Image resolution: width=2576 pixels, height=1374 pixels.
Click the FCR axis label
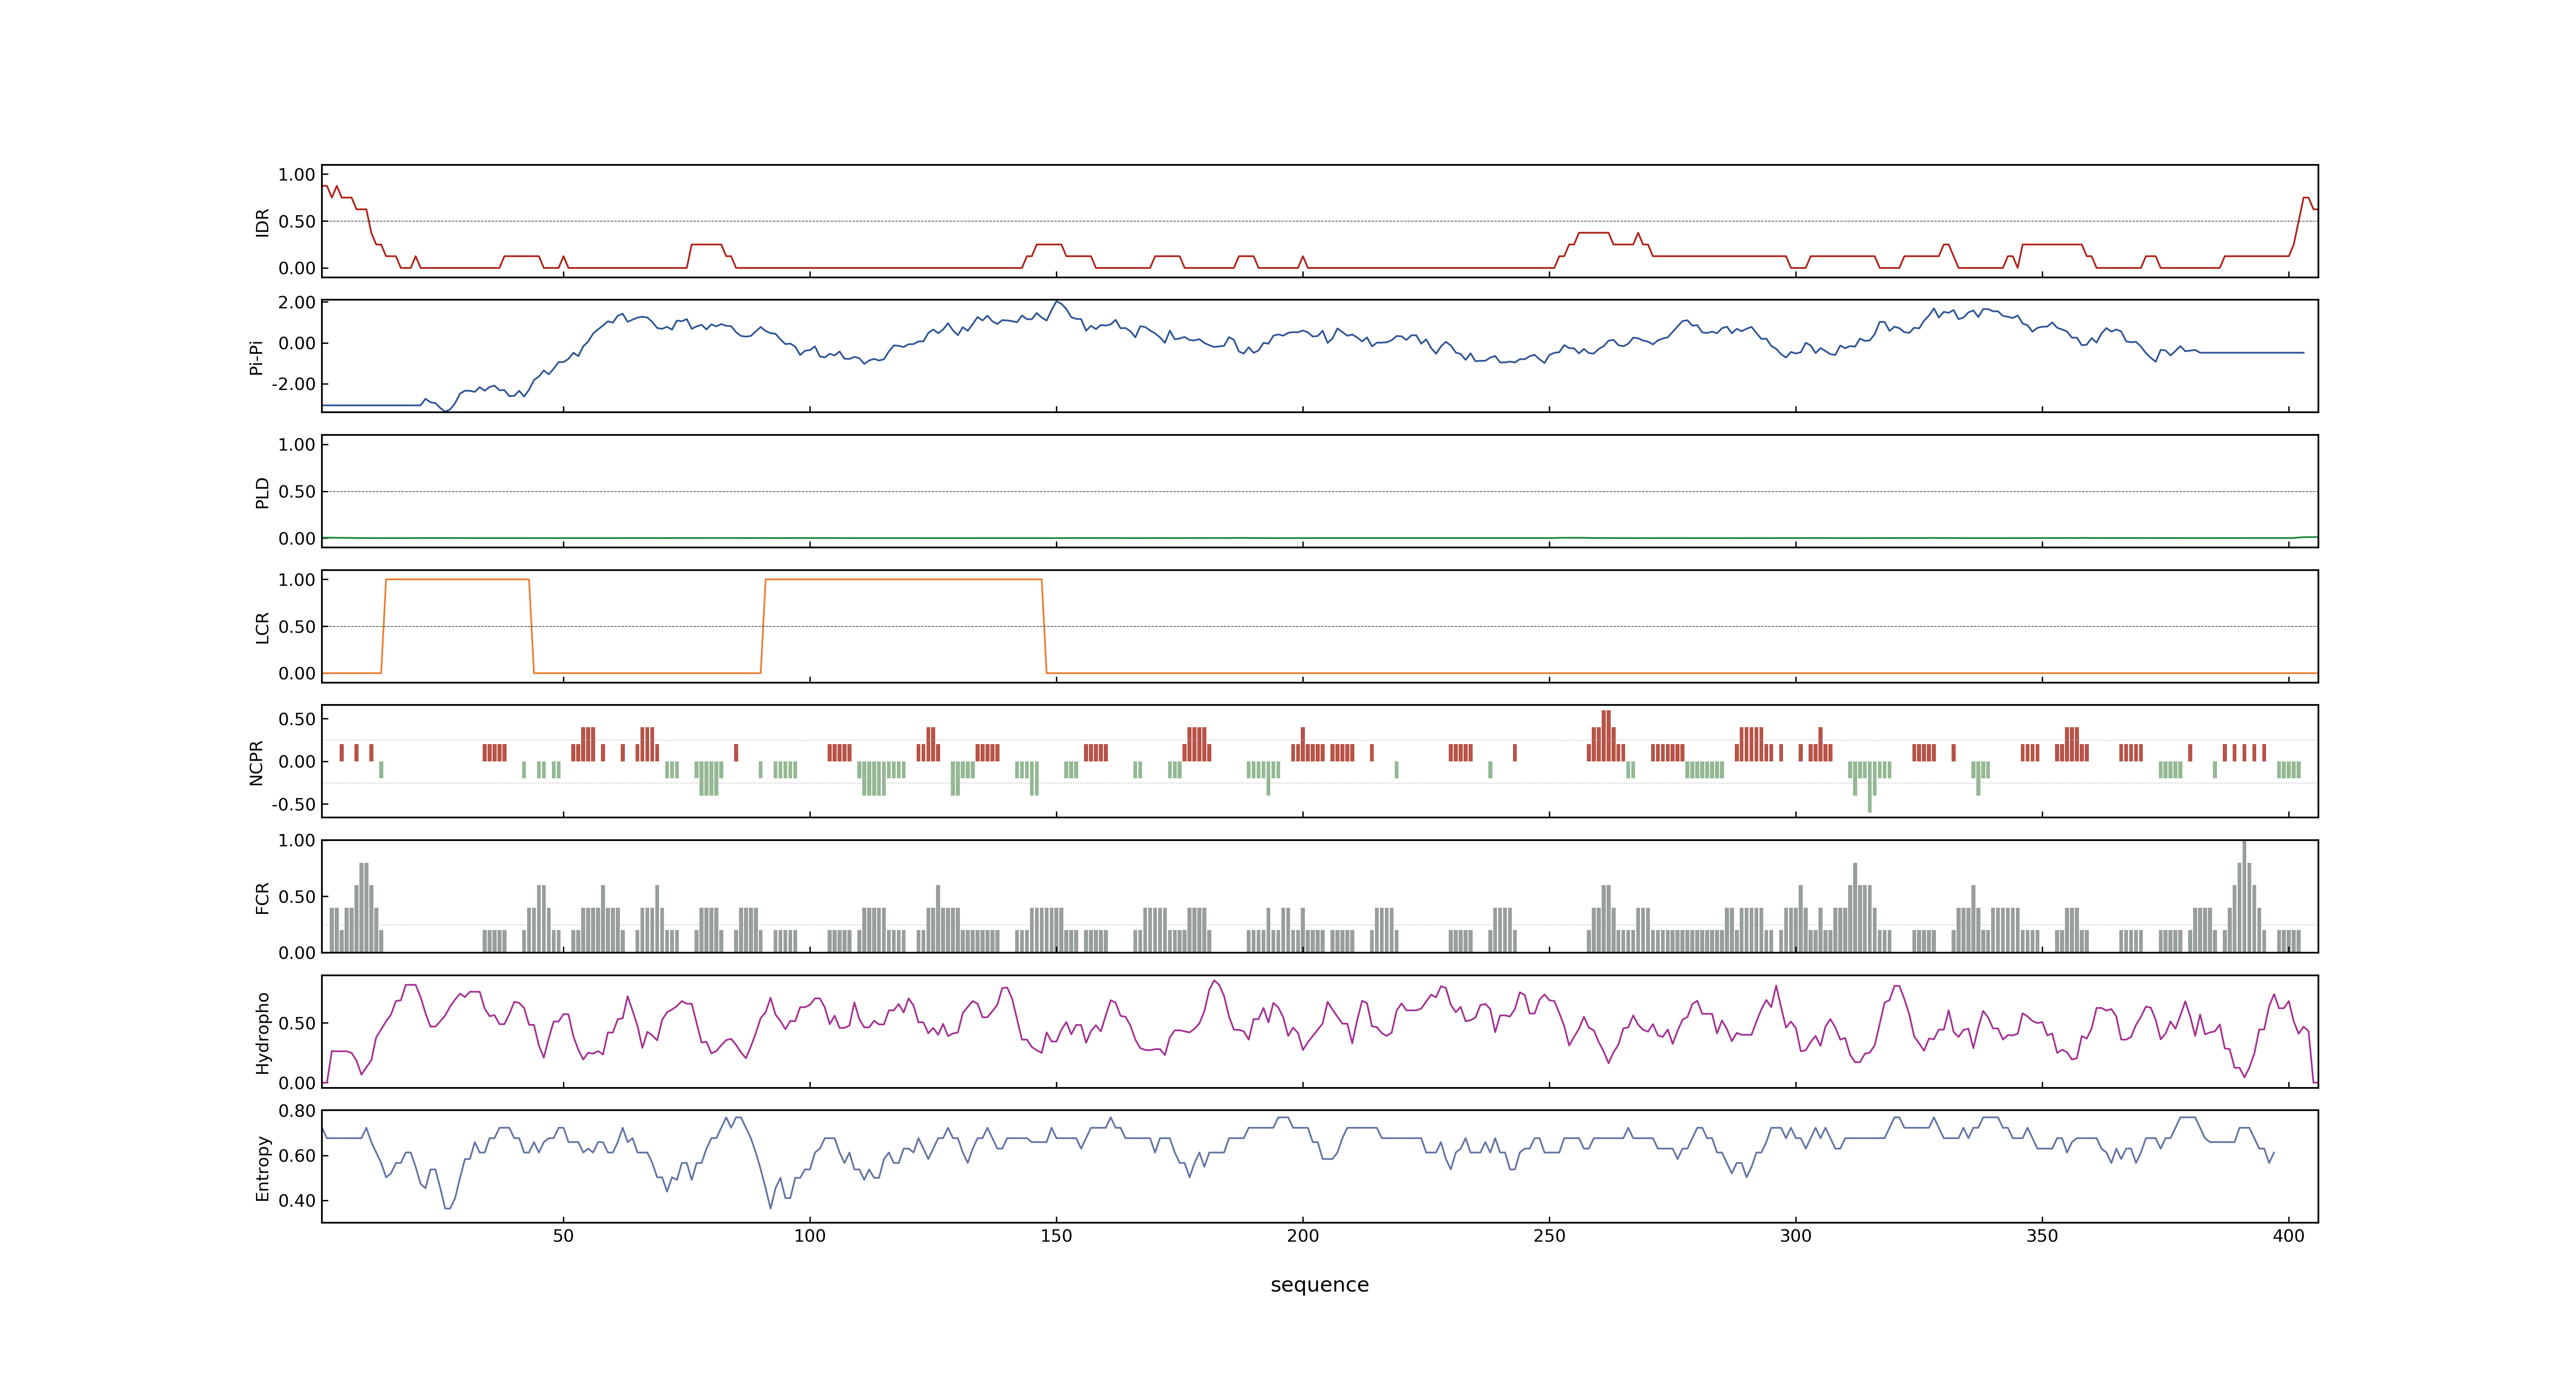pyautogui.click(x=262, y=897)
